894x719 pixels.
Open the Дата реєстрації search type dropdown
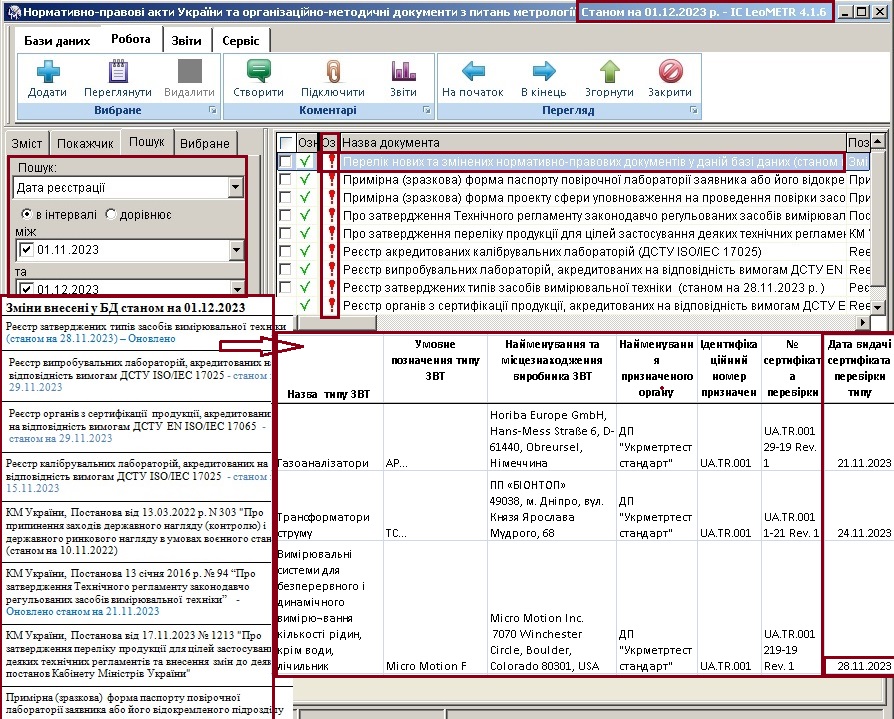(x=235, y=188)
